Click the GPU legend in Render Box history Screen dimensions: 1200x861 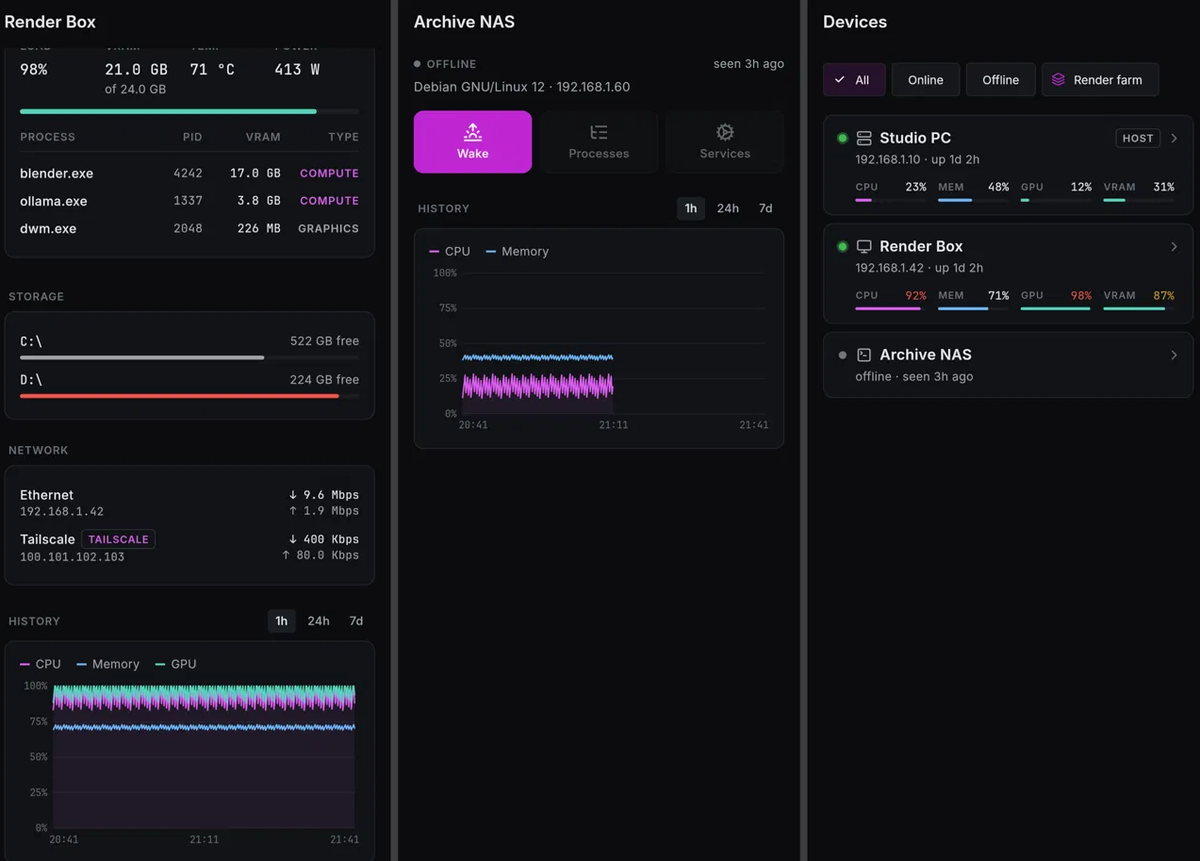(x=176, y=664)
